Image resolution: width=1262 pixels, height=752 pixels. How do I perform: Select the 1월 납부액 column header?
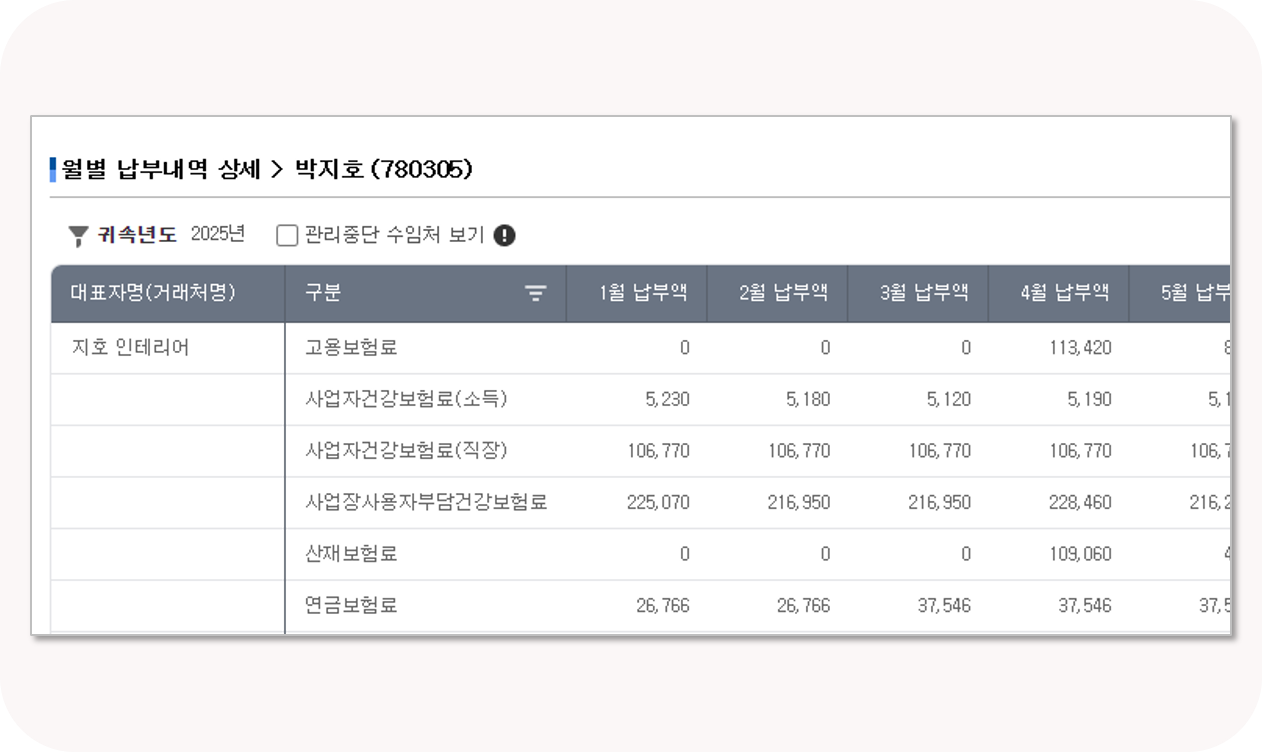[637, 293]
